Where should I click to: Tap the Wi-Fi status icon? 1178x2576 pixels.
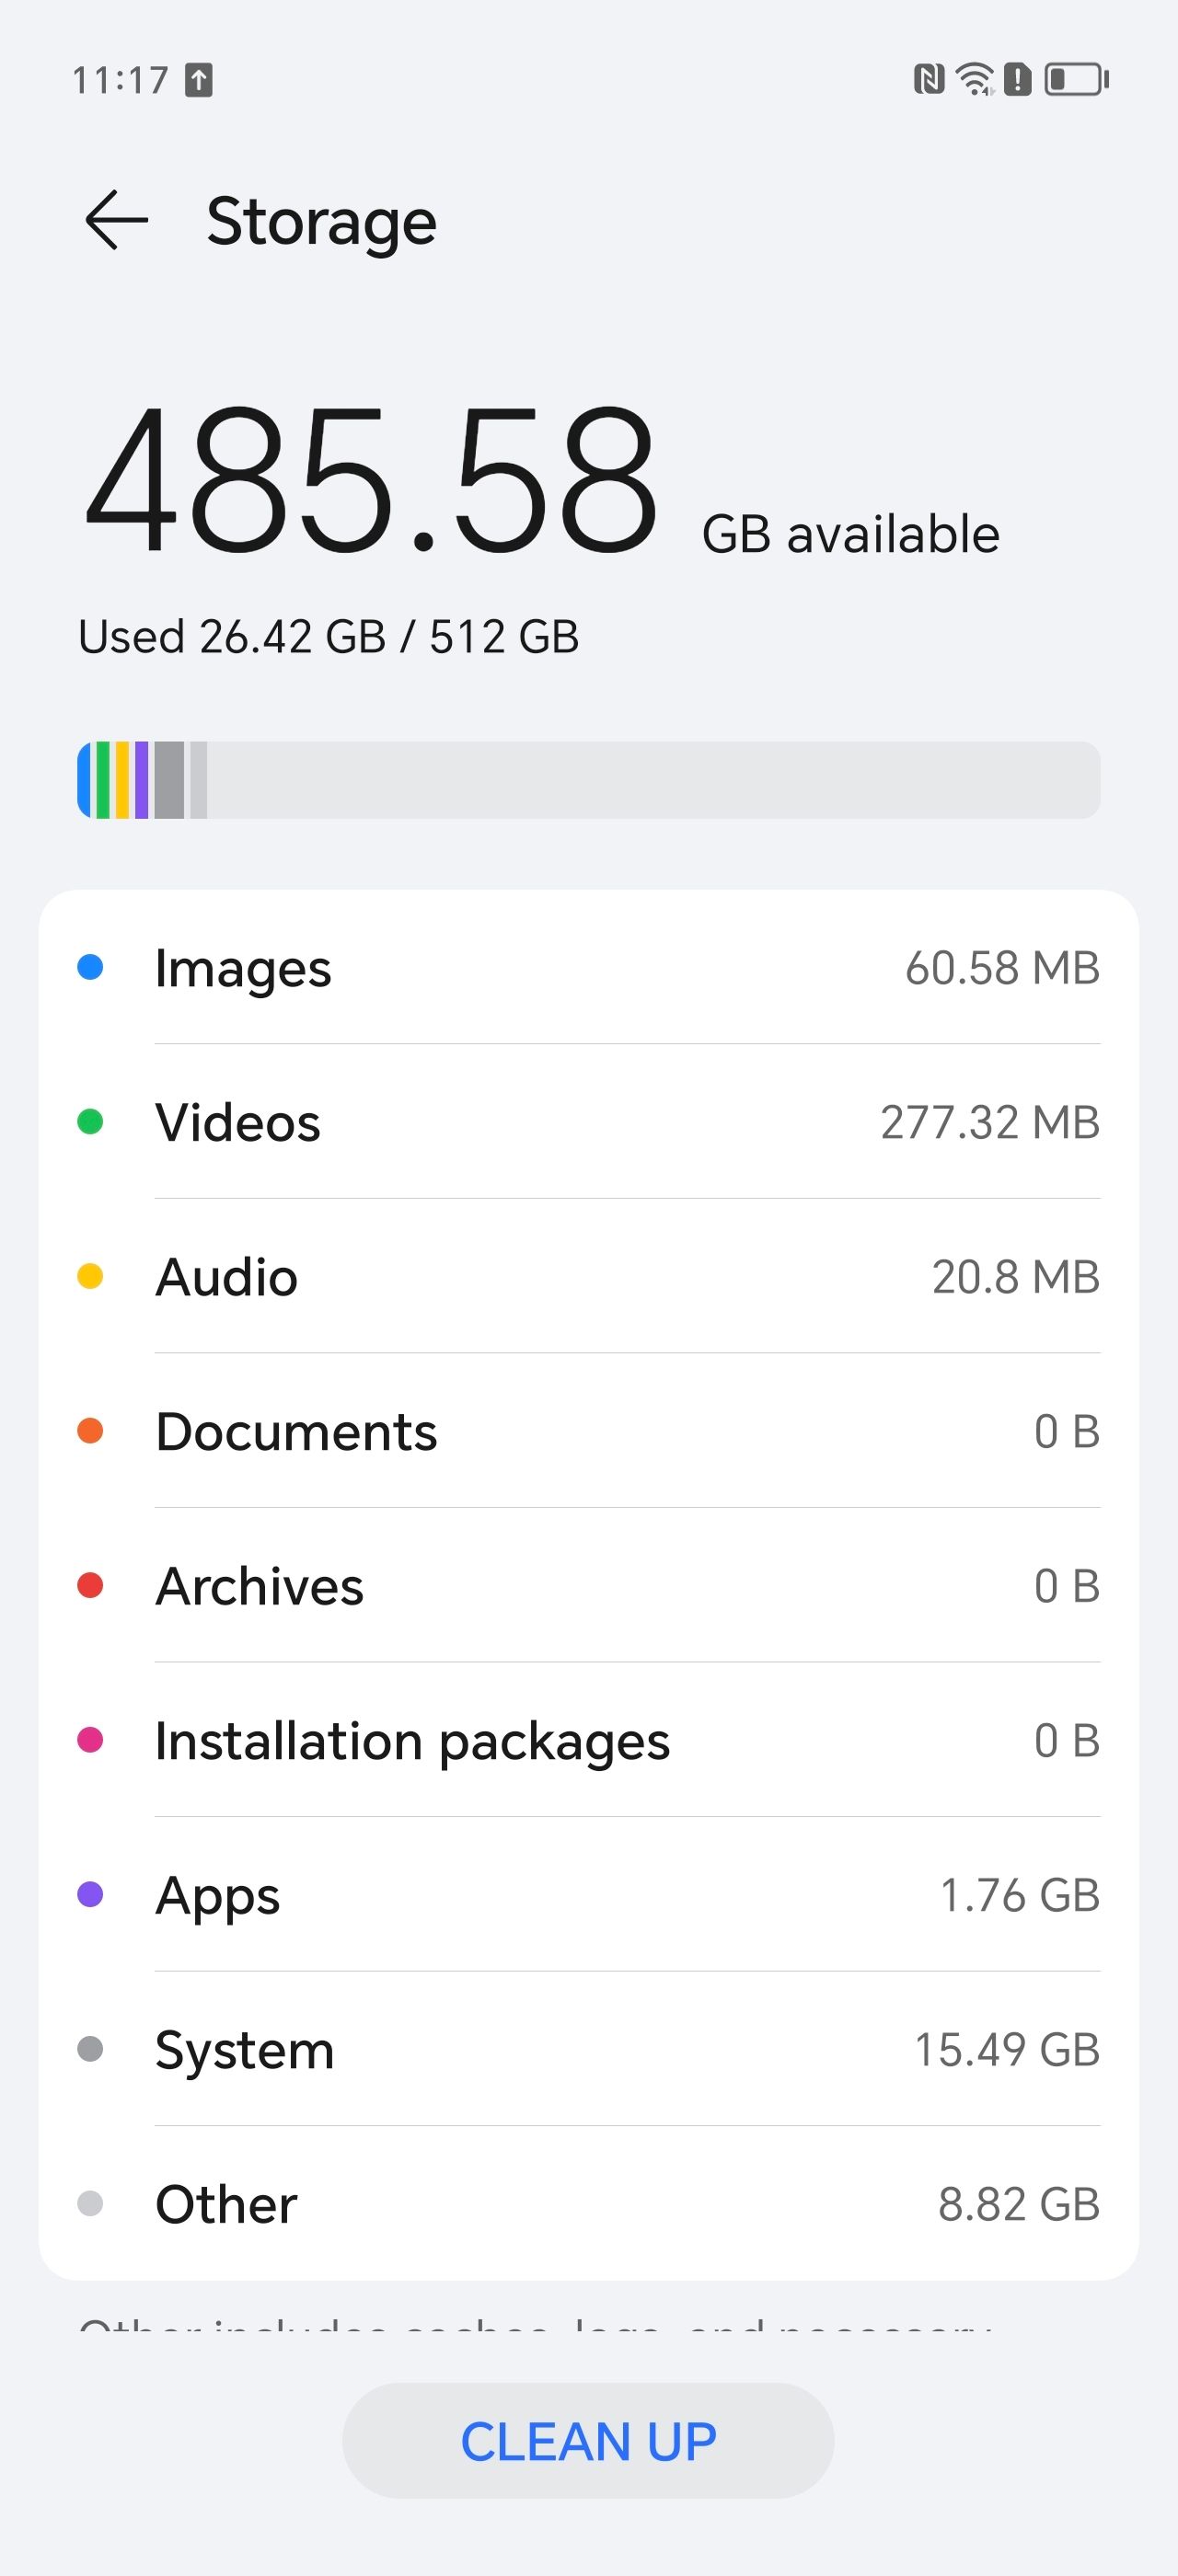tap(975, 79)
